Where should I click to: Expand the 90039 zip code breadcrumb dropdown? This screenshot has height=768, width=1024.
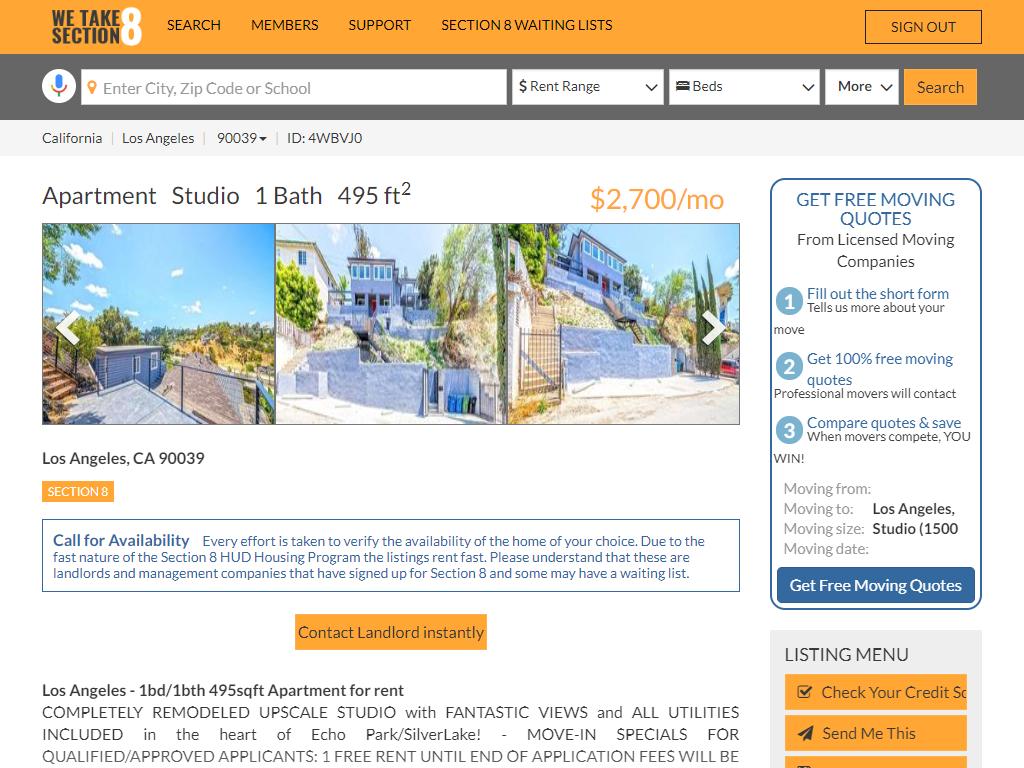[x=242, y=138]
